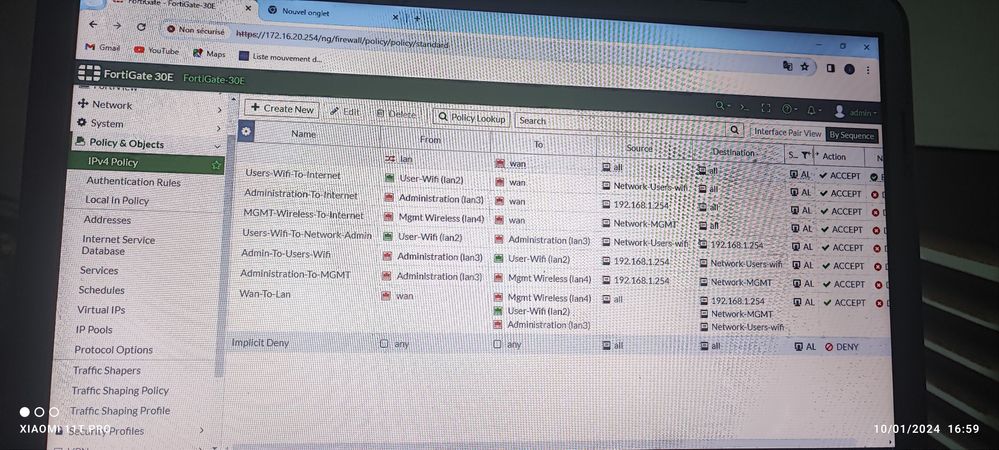
Task: Switch to Interface Pair View
Action: [x=787, y=133]
